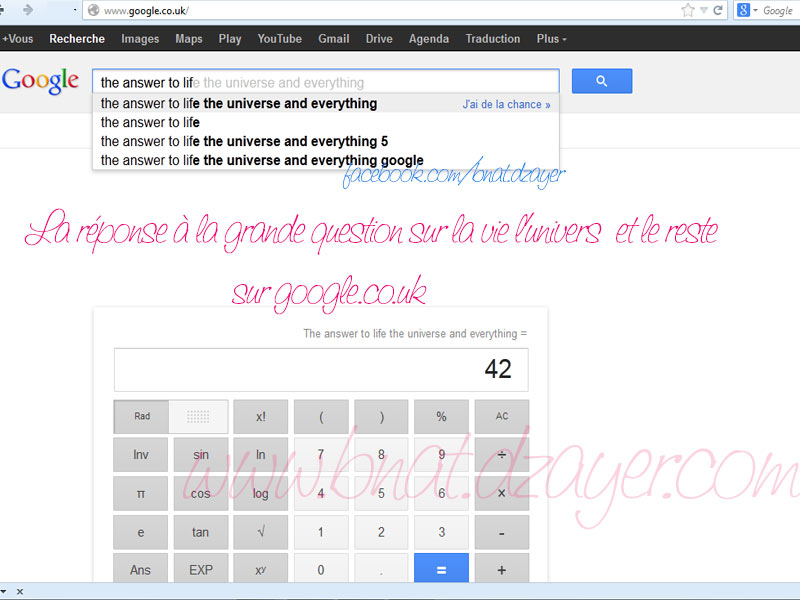Expand the Plus menu in the navbar
The width and height of the screenshot is (800, 600).
pyautogui.click(x=552, y=39)
